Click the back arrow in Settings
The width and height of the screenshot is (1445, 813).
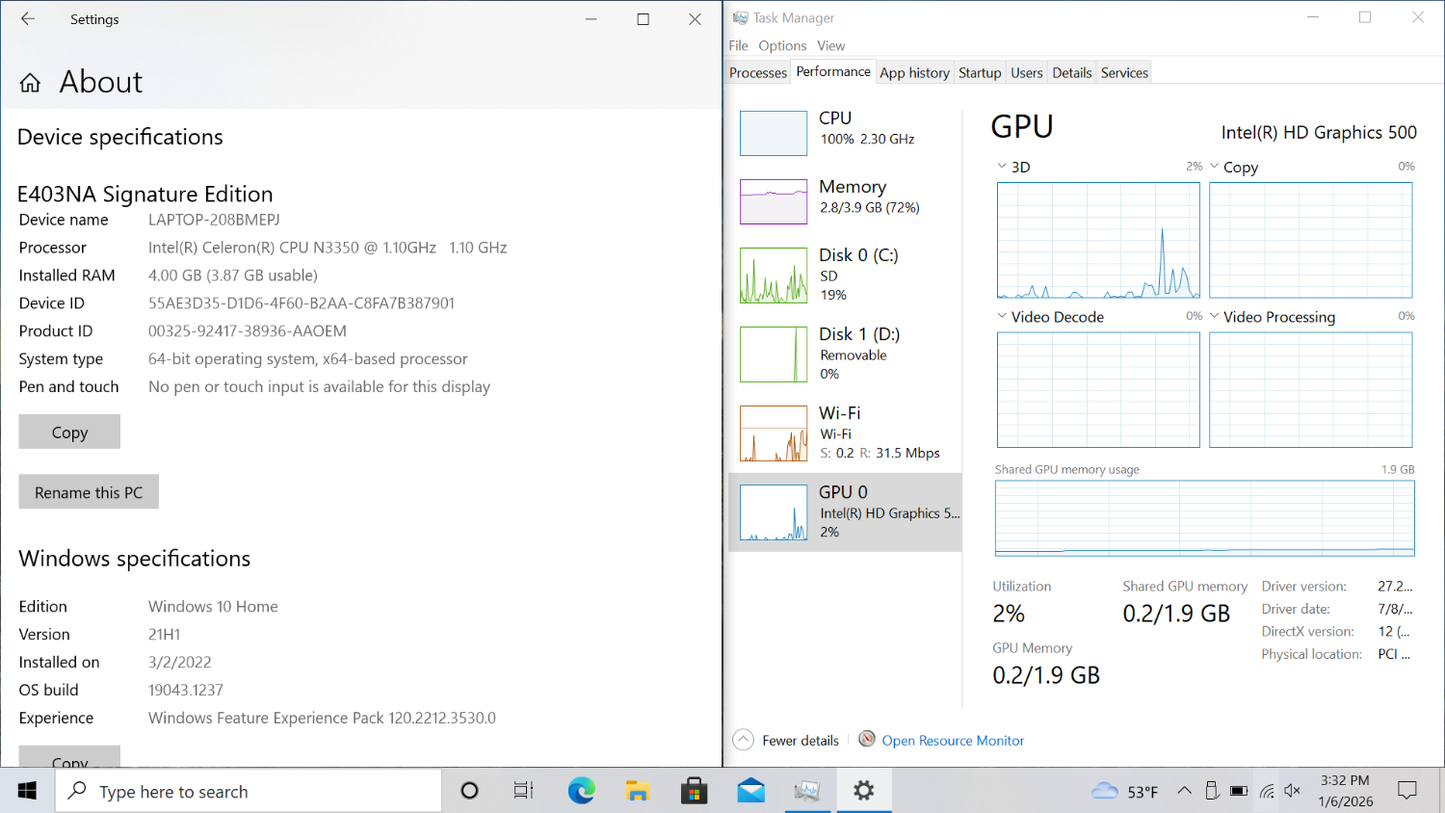(x=28, y=19)
